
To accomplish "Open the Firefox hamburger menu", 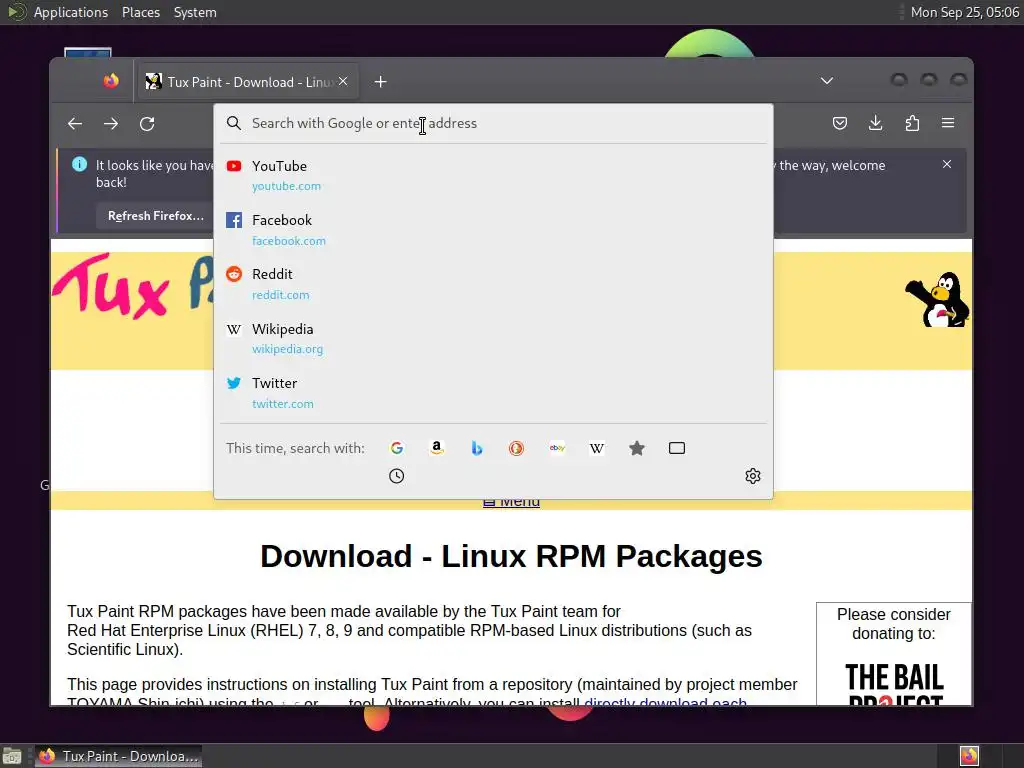I will [x=948, y=123].
